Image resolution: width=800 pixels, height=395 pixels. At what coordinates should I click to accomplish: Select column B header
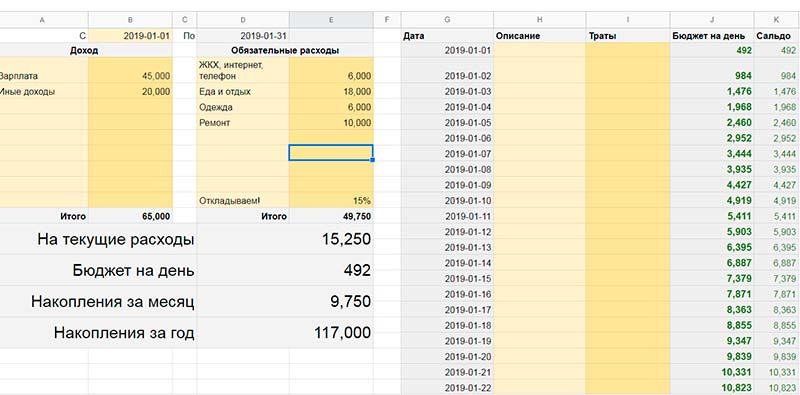(x=130, y=20)
